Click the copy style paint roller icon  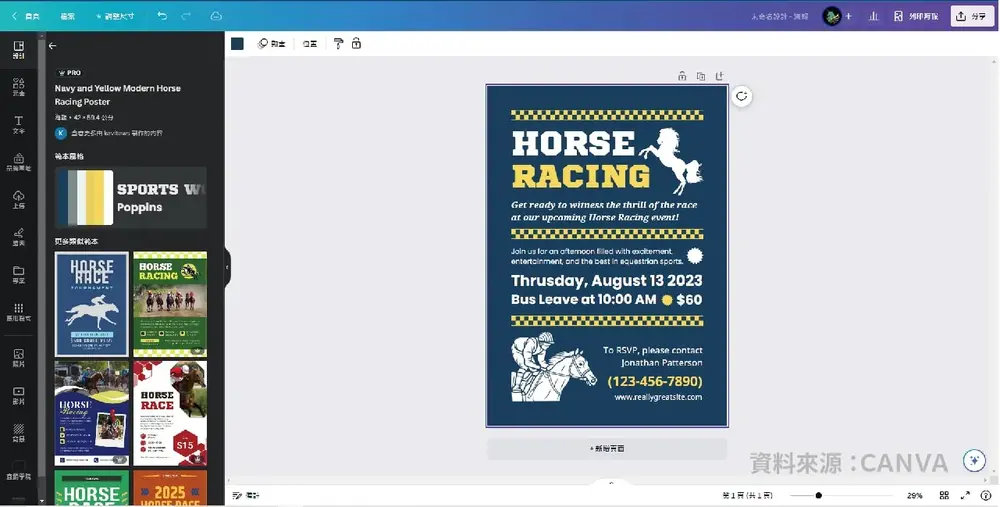coord(338,43)
